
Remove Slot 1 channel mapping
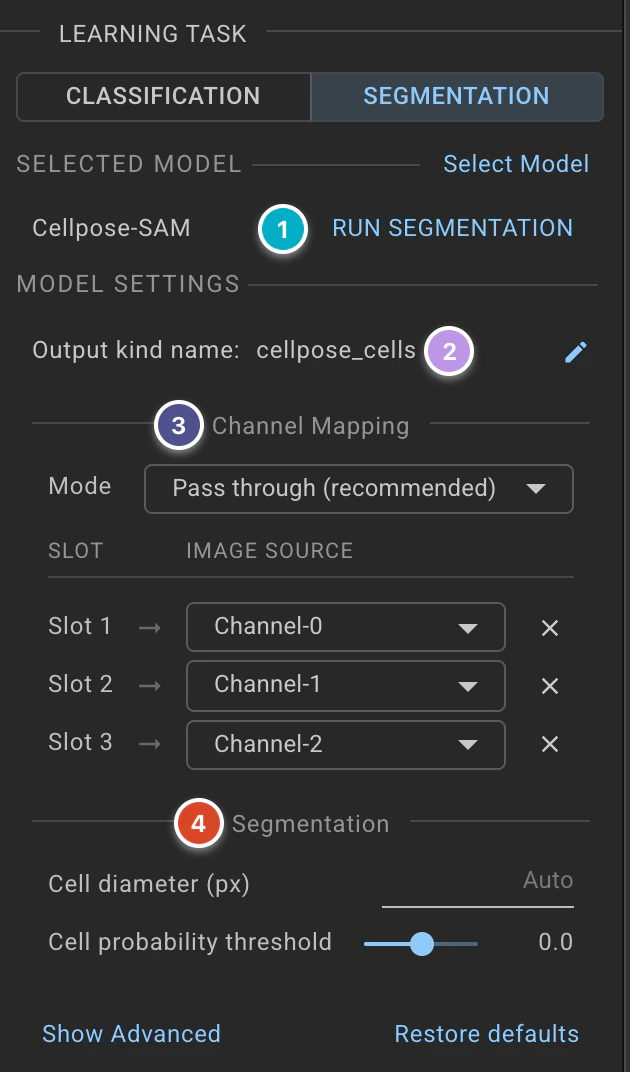[550, 628]
